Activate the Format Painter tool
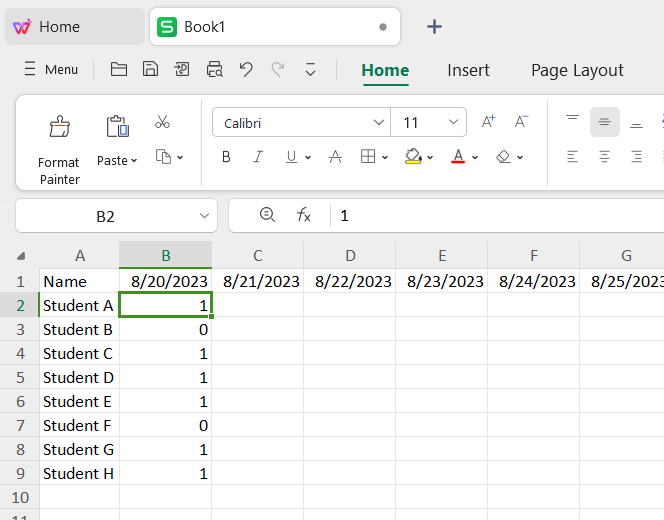Screen dimensions: 664x520 coord(59,150)
